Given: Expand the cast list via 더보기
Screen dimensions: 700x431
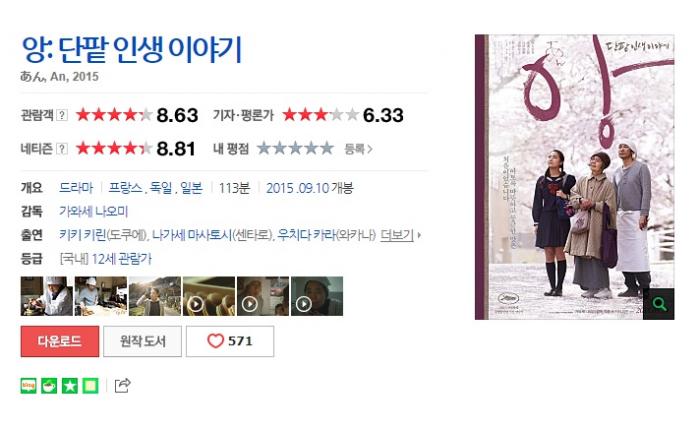Looking at the screenshot, I should [x=400, y=235].
